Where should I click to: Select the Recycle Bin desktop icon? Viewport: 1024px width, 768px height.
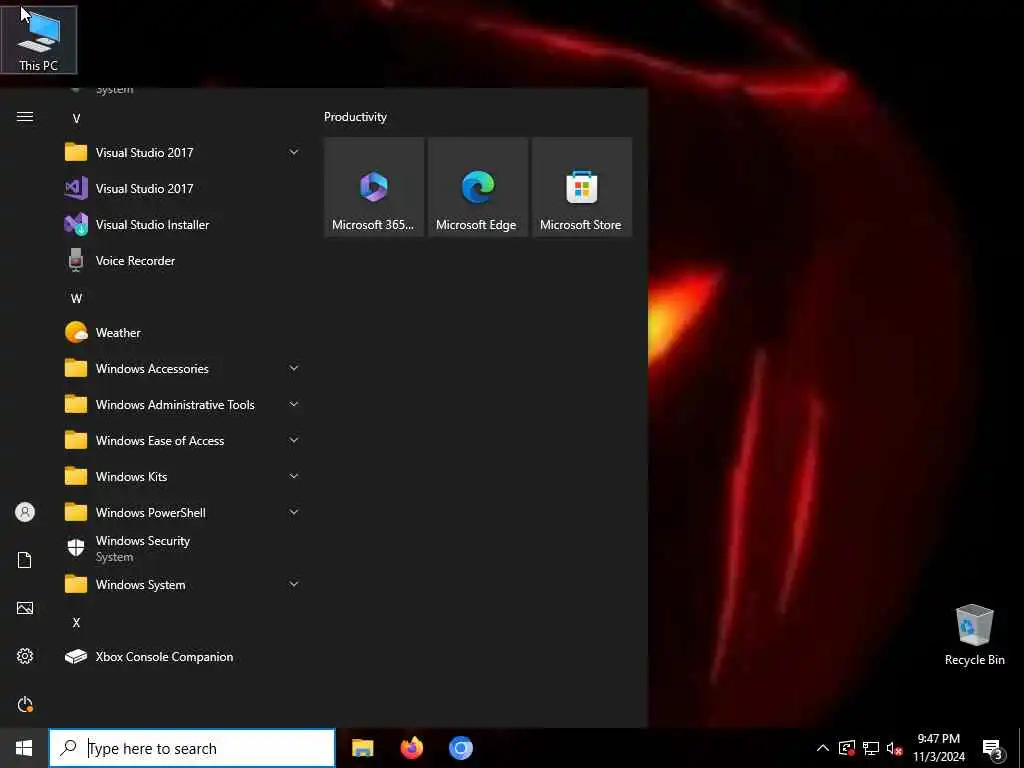tap(974, 635)
